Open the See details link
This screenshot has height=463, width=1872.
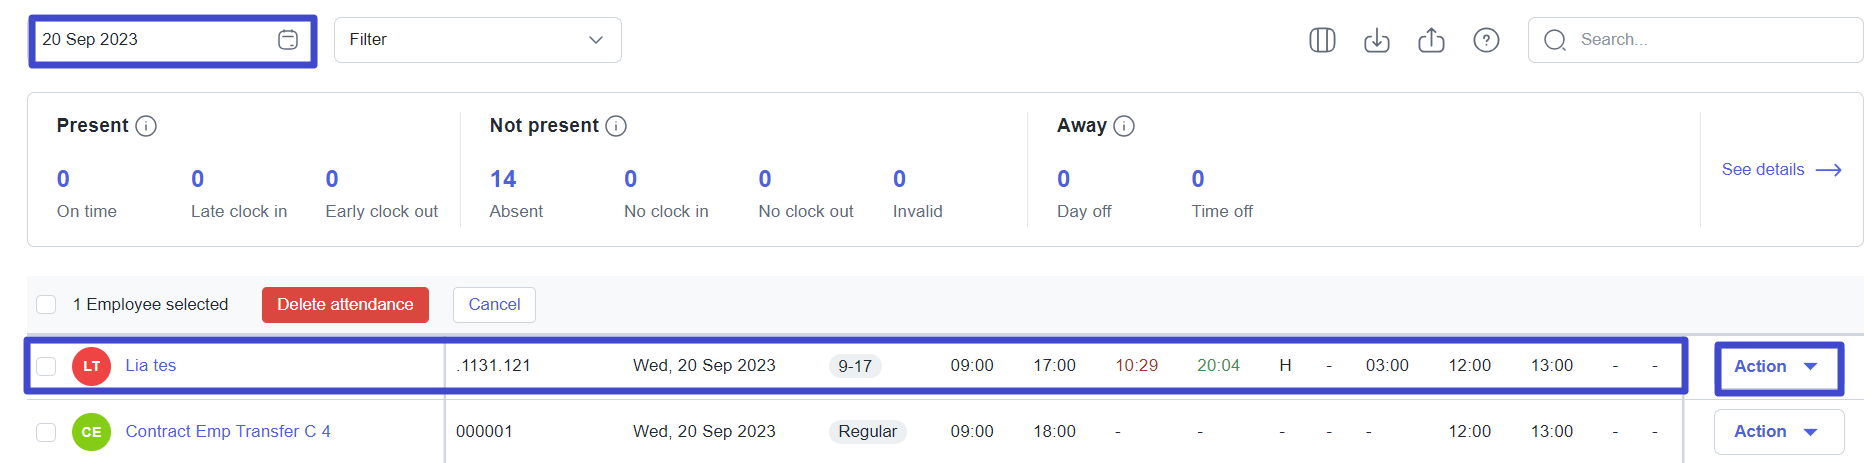pyautogui.click(x=1781, y=170)
